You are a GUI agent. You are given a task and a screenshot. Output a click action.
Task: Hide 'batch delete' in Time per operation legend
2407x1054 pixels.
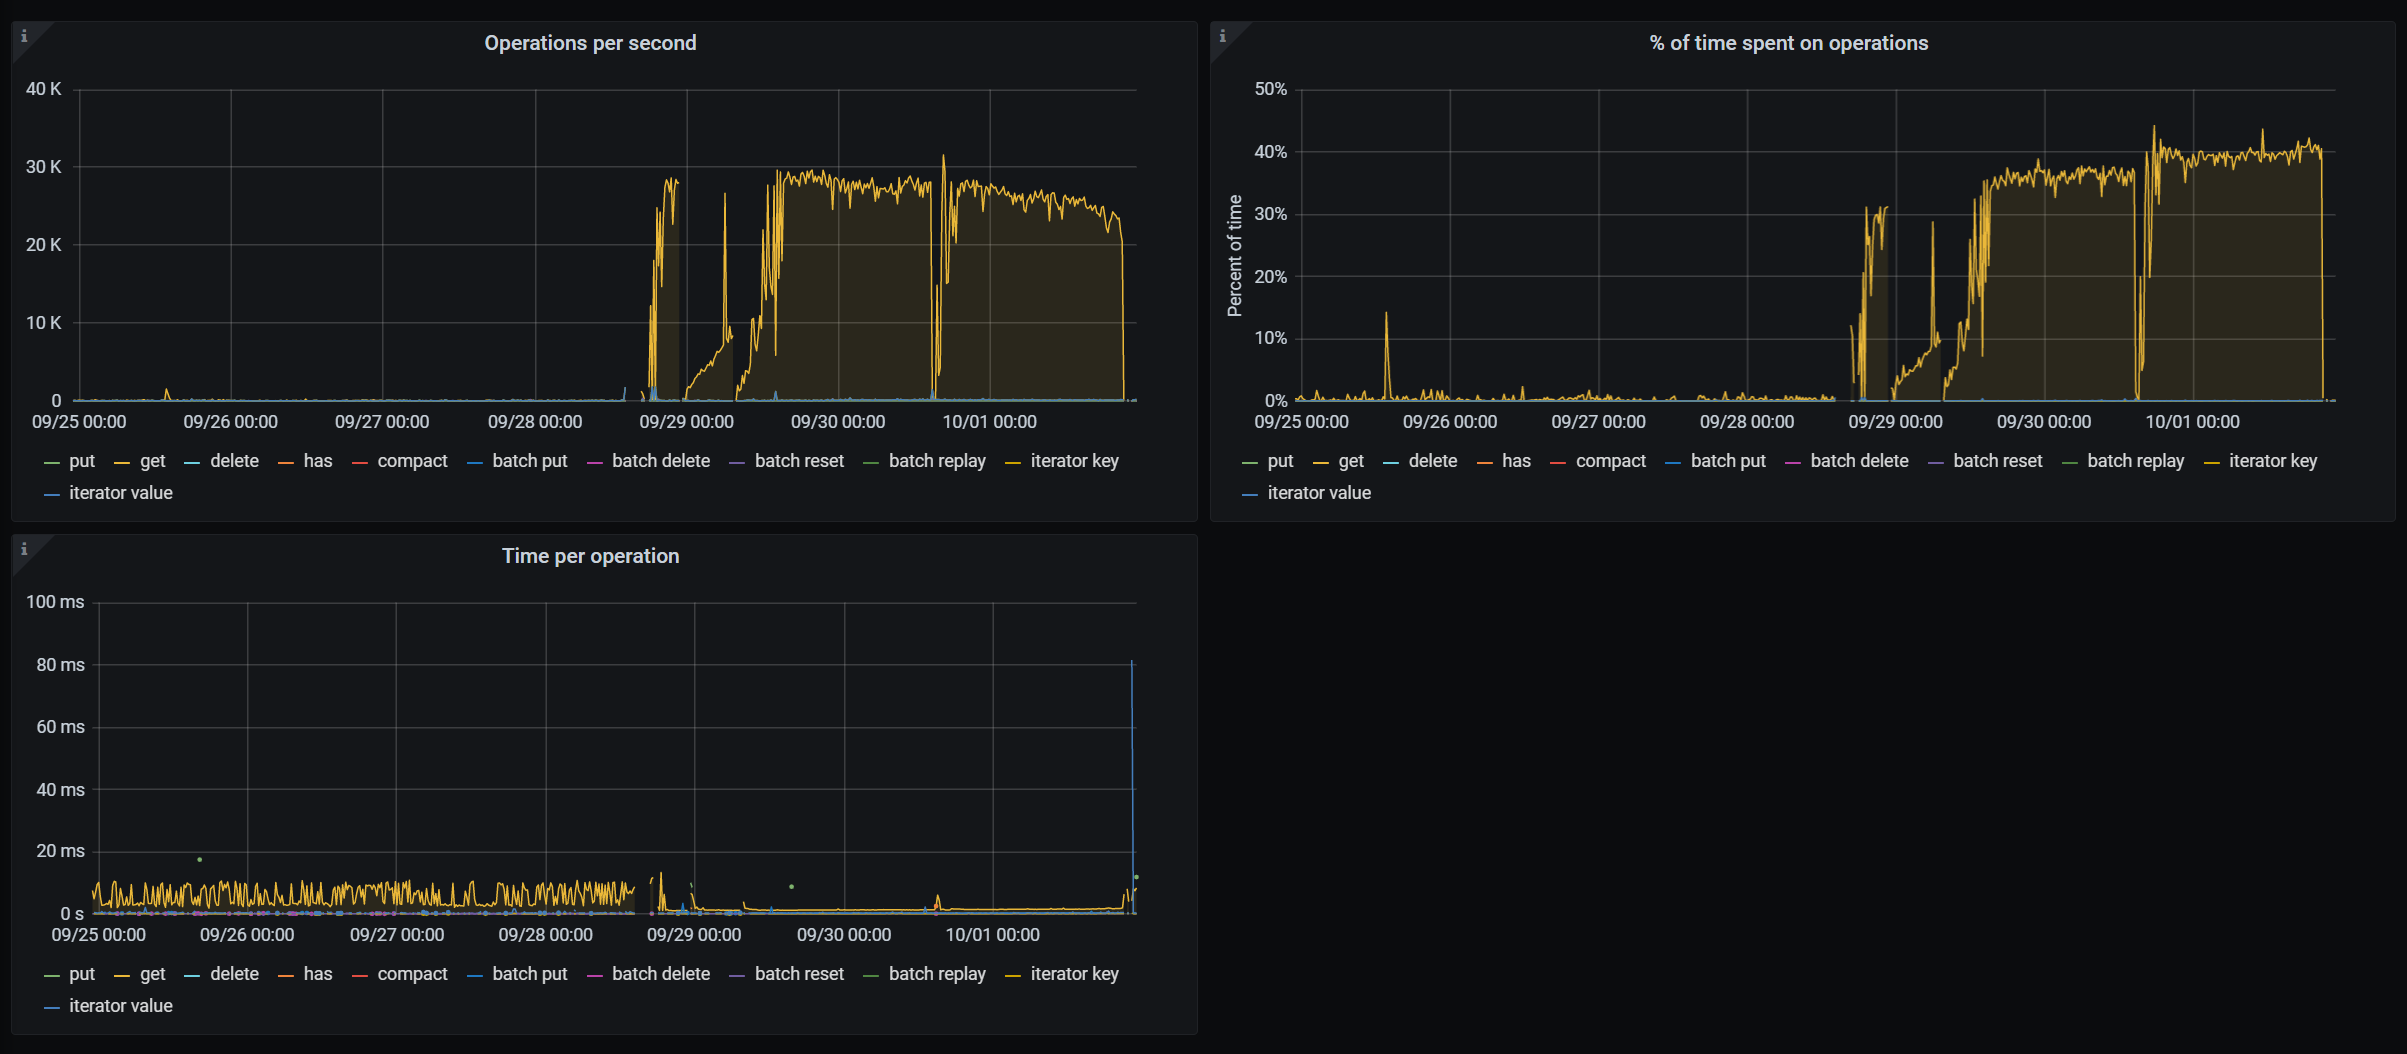tap(661, 973)
